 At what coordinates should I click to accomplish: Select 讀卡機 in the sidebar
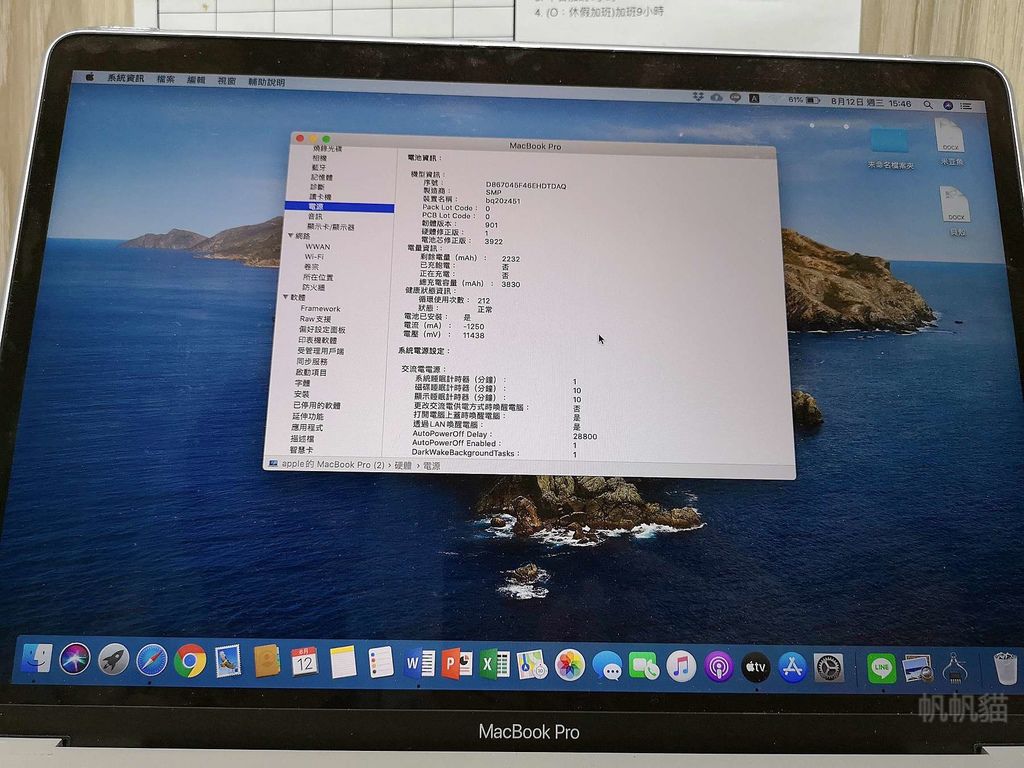coord(320,196)
